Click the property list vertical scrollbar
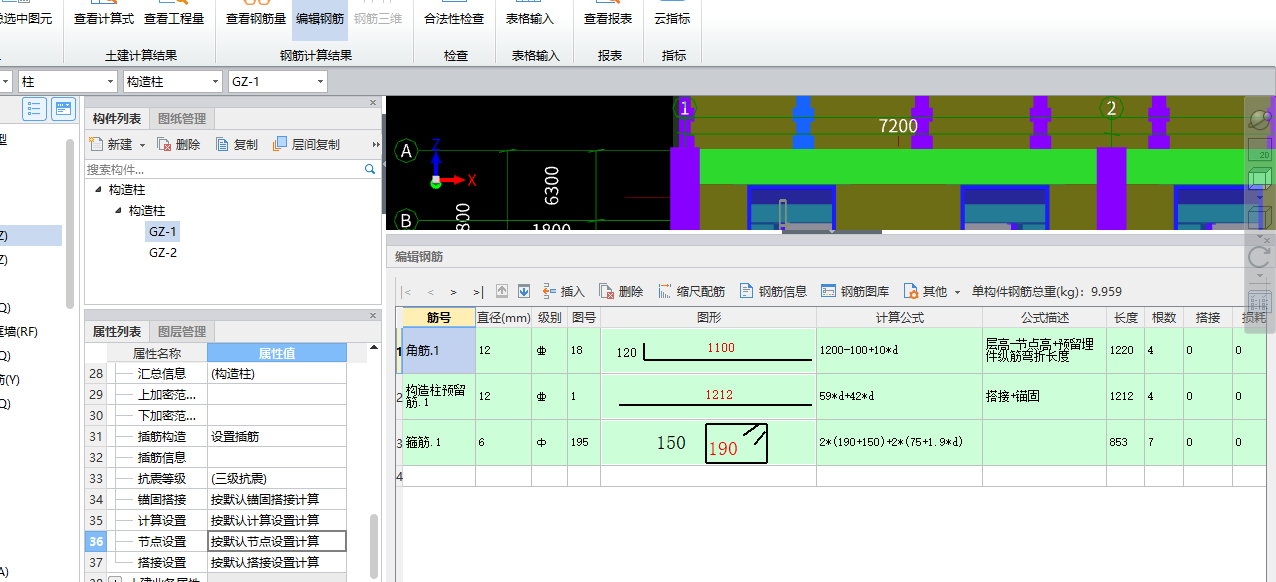 [x=375, y=547]
